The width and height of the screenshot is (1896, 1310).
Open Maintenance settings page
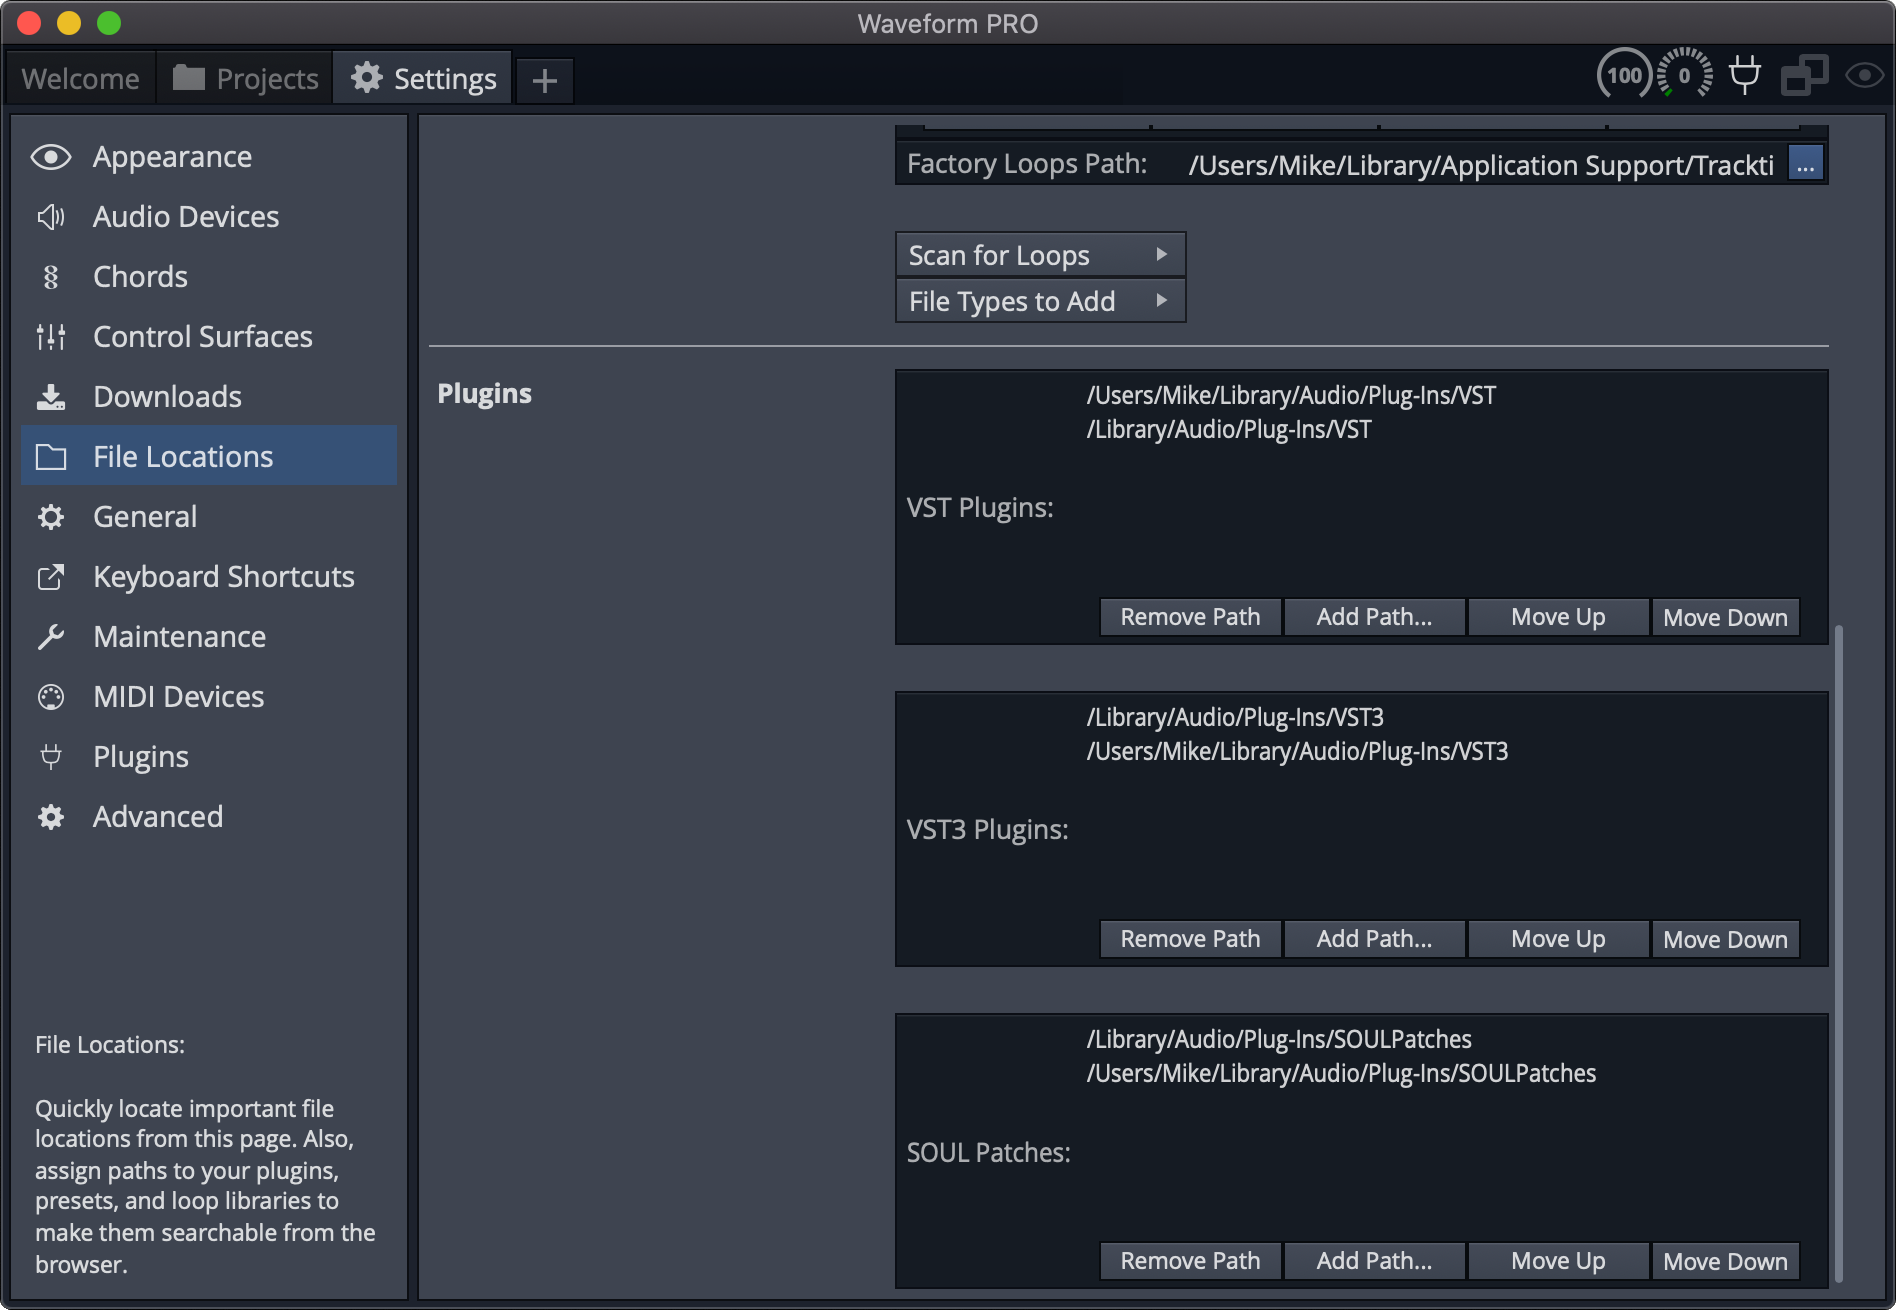point(209,637)
